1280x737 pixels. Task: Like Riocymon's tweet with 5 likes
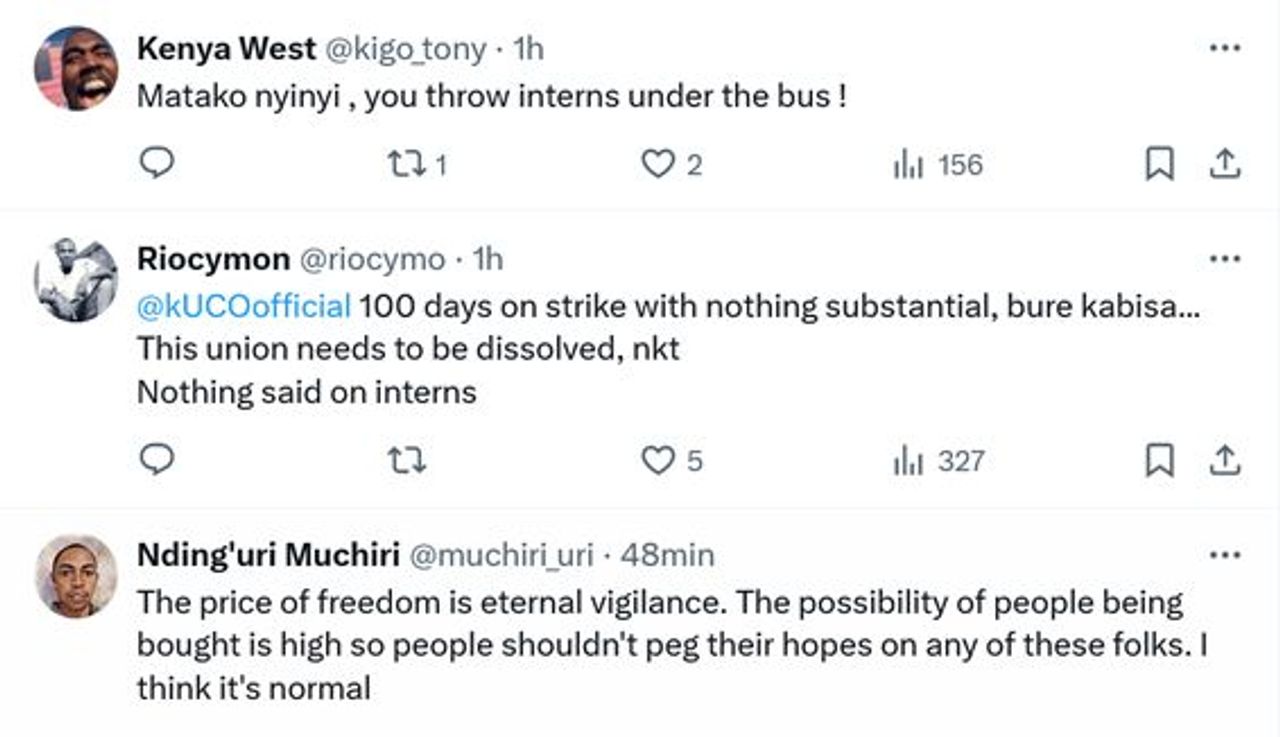click(x=657, y=460)
